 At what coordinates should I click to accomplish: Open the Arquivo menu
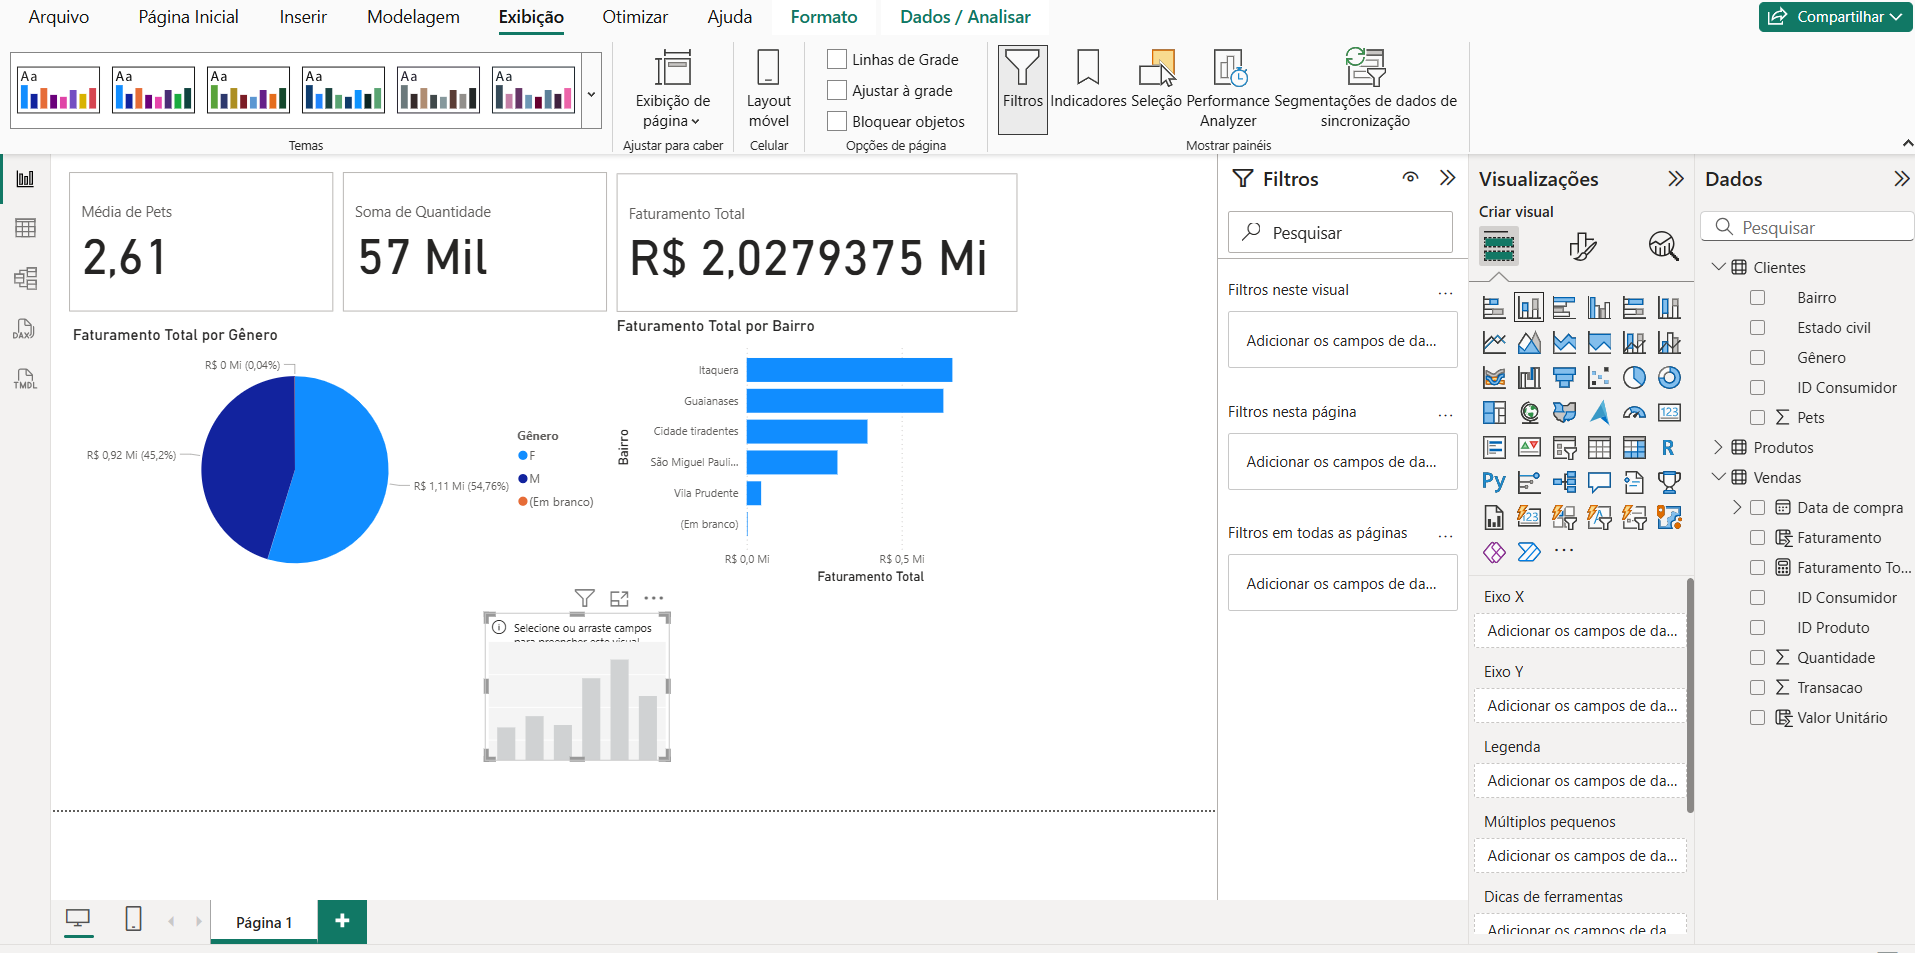tap(59, 17)
